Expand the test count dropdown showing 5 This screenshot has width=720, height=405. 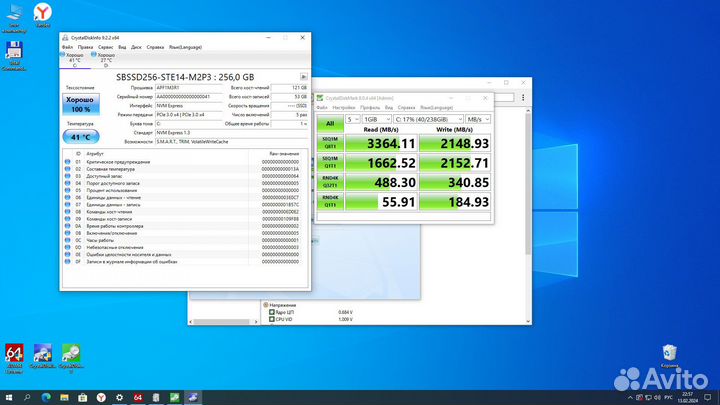point(351,119)
